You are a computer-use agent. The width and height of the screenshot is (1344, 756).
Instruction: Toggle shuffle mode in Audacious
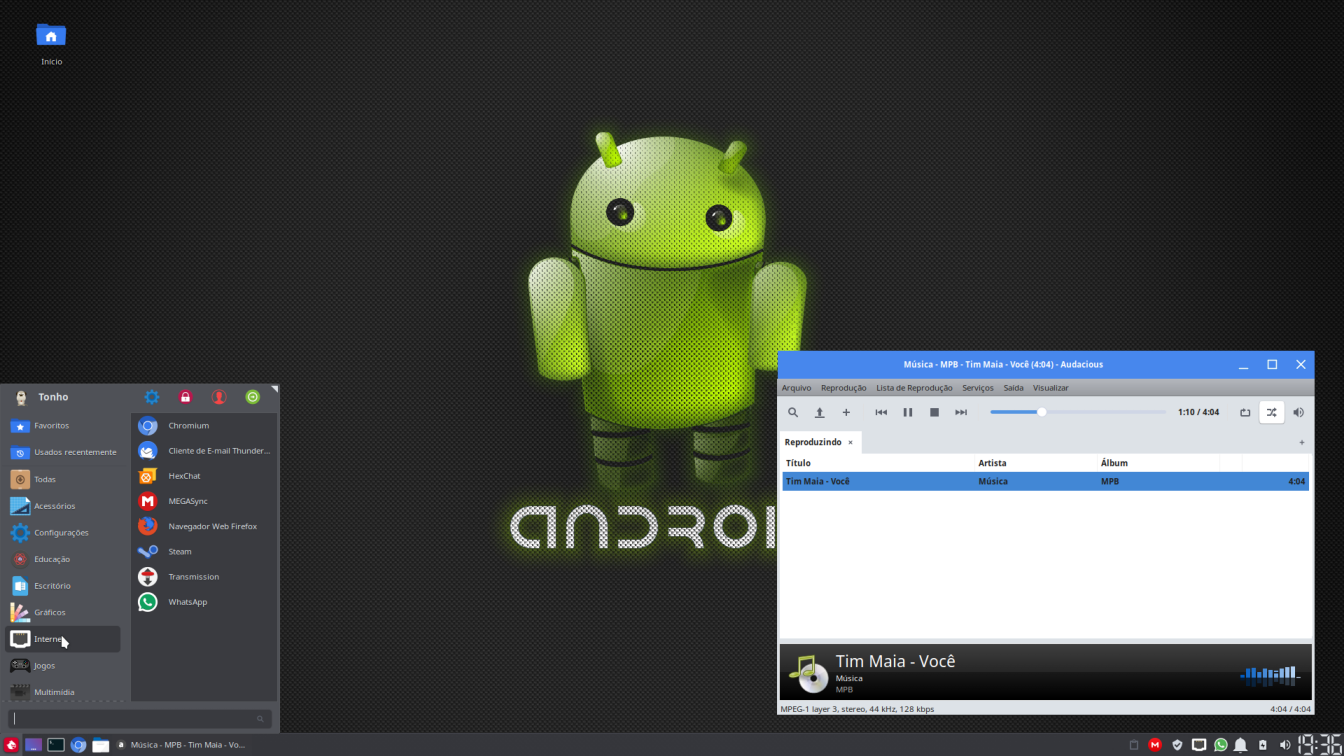1271,412
